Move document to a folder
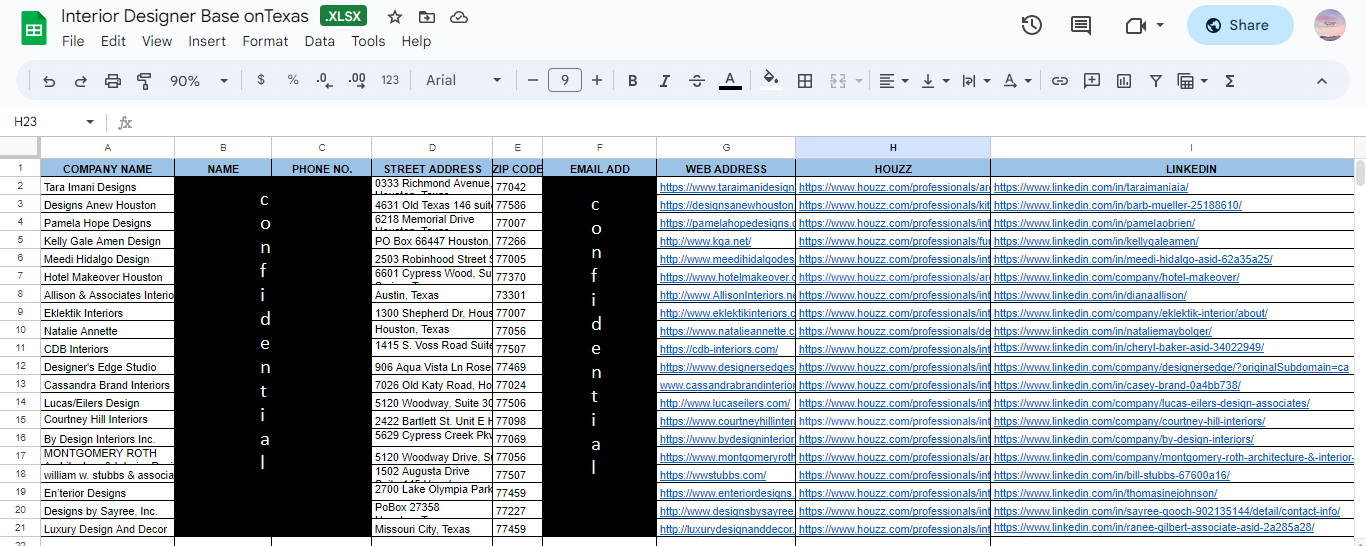The height and width of the screenshot is (546, 1366). (x=427, y=17)
